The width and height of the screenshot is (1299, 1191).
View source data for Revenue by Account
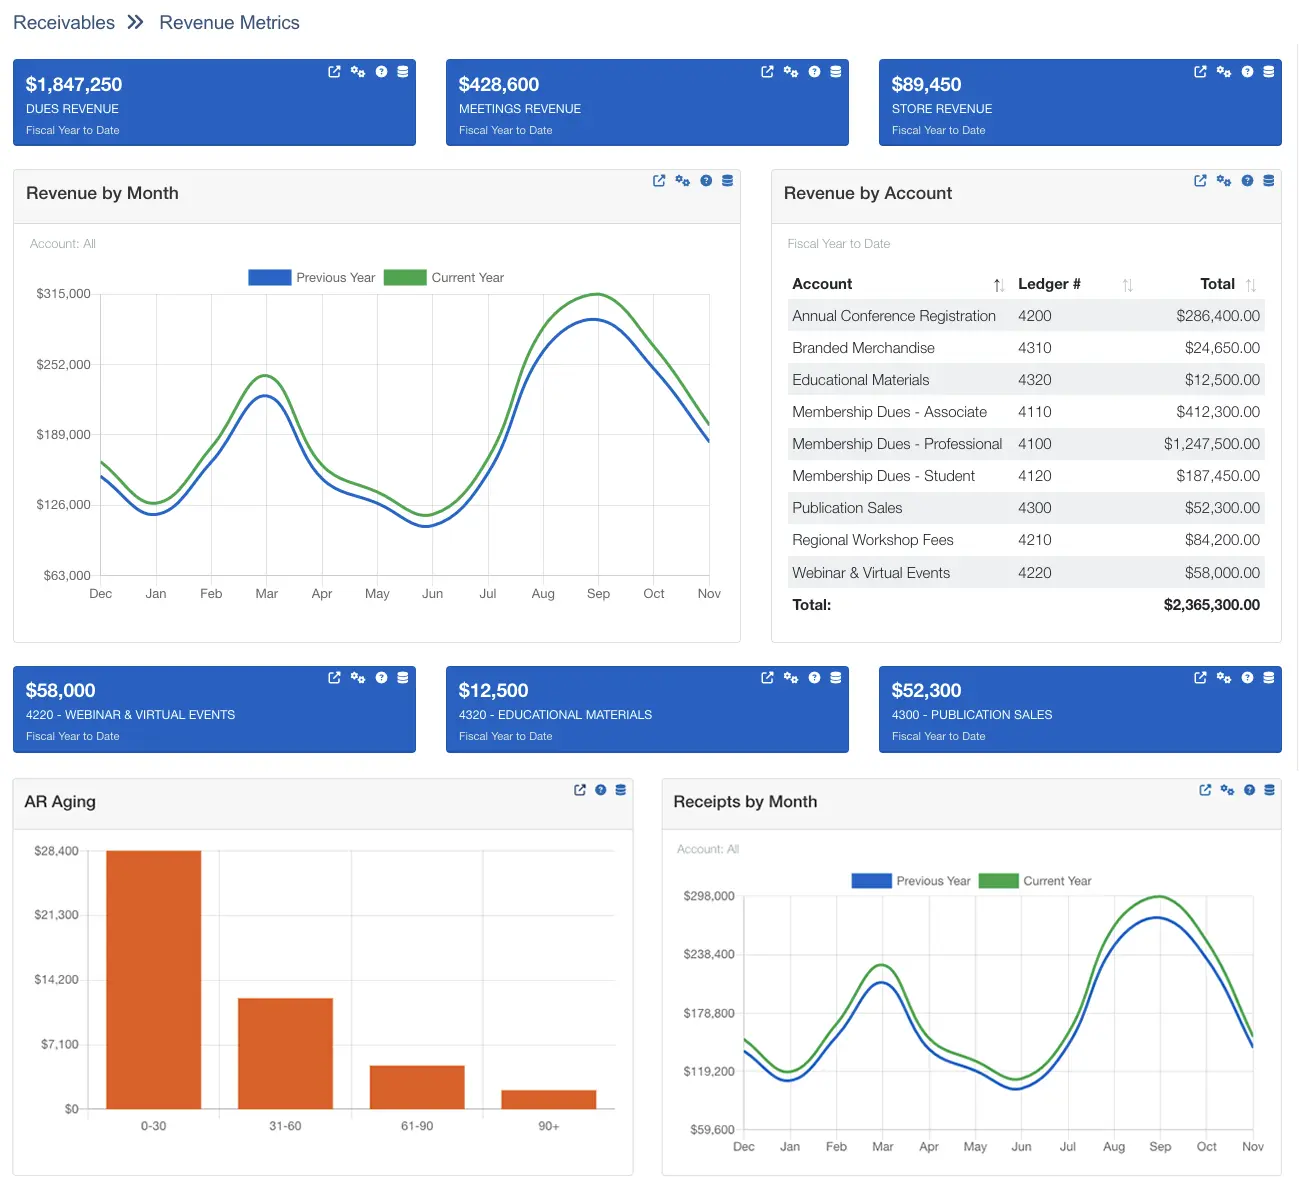coord(1269,180)
